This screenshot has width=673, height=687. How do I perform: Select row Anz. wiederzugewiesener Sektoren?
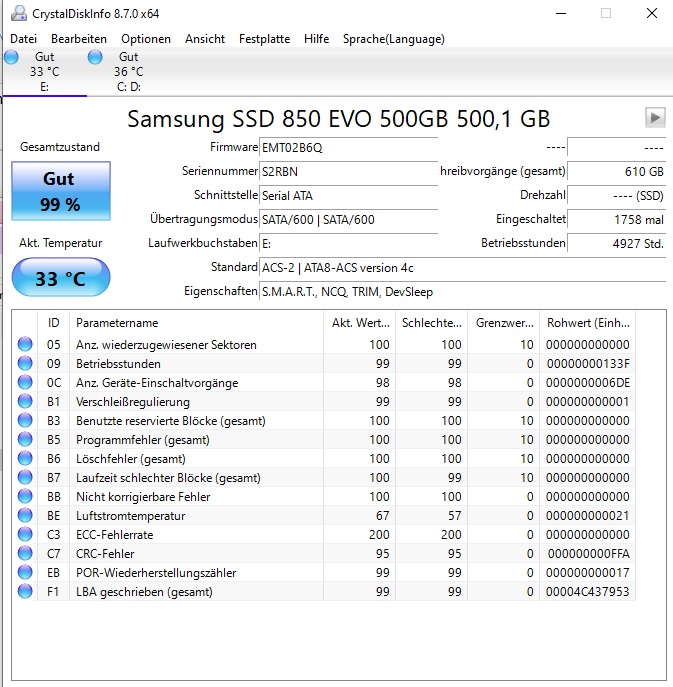click(x=324, y=344)
